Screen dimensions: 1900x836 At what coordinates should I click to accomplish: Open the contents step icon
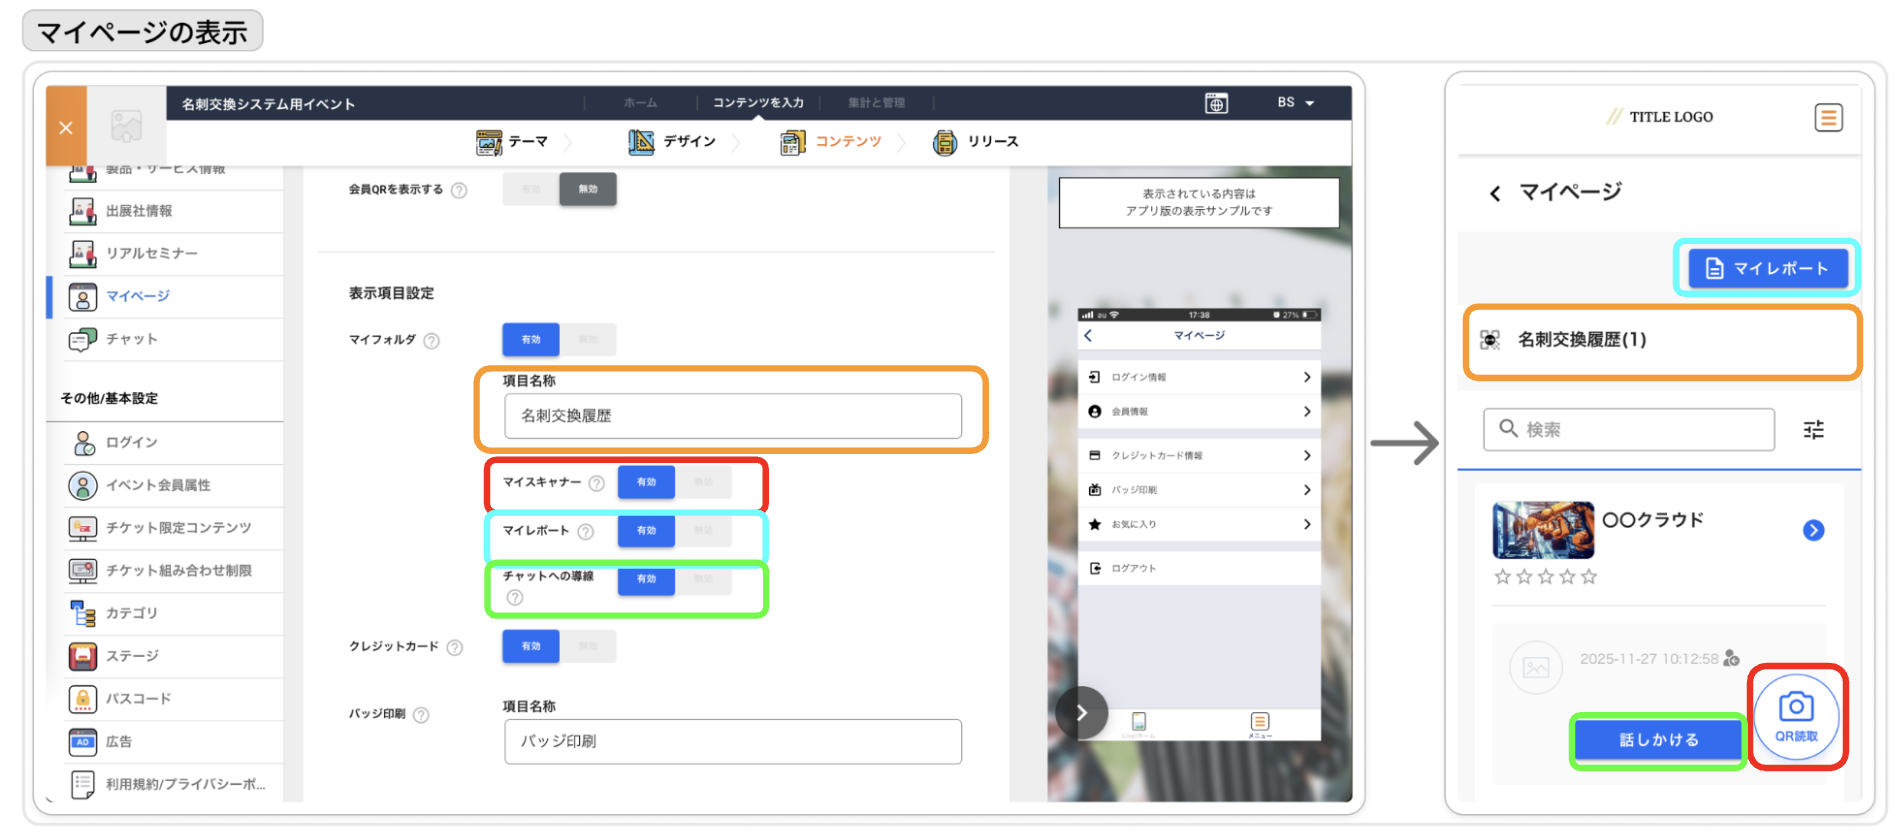[x=793, y=143]
